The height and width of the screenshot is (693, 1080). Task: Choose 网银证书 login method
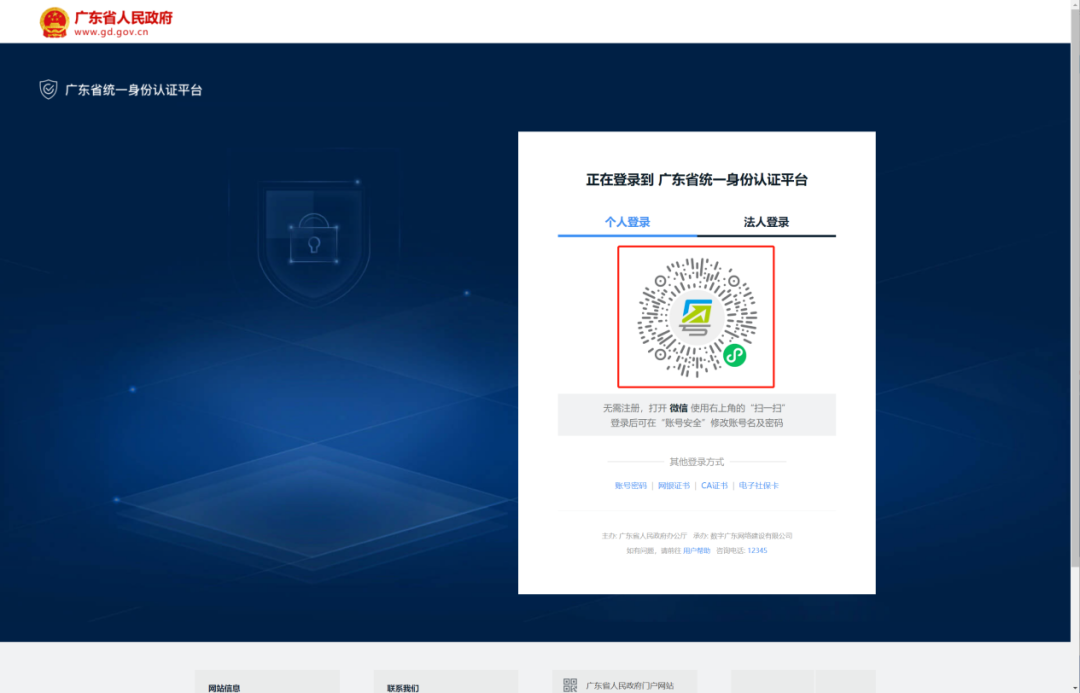[x=674, y=486]
